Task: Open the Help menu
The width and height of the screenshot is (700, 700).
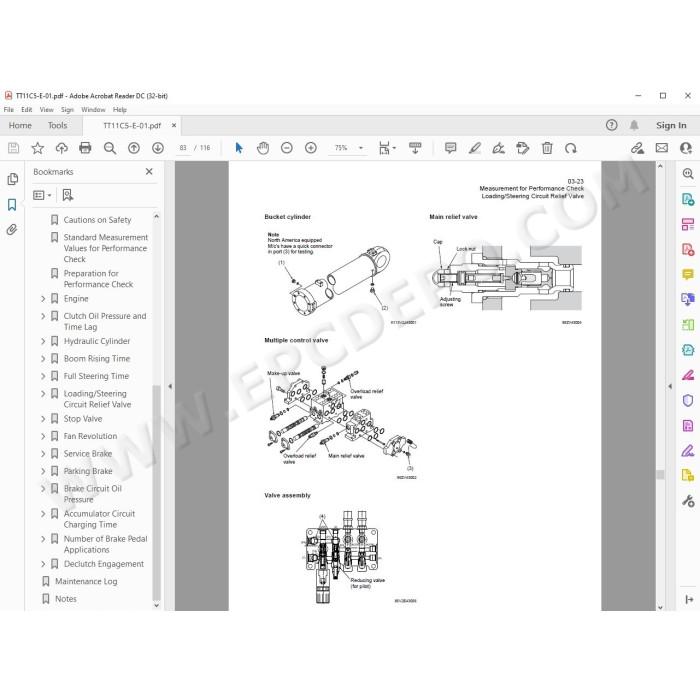Action: coord(120,109)
